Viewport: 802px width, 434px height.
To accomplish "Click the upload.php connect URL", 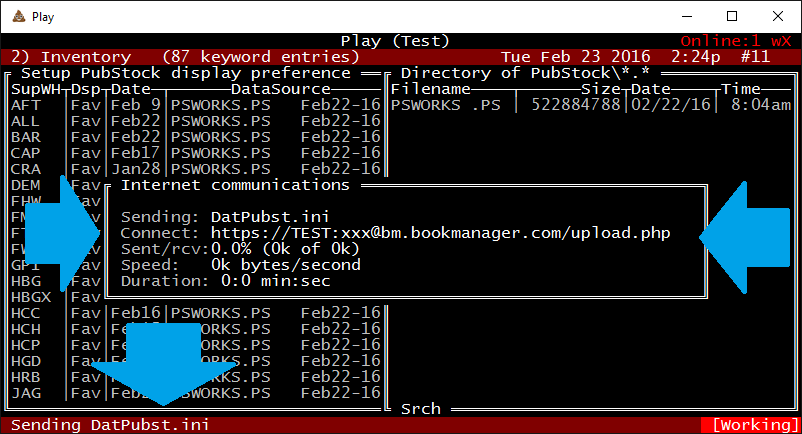I will point(440,233).
